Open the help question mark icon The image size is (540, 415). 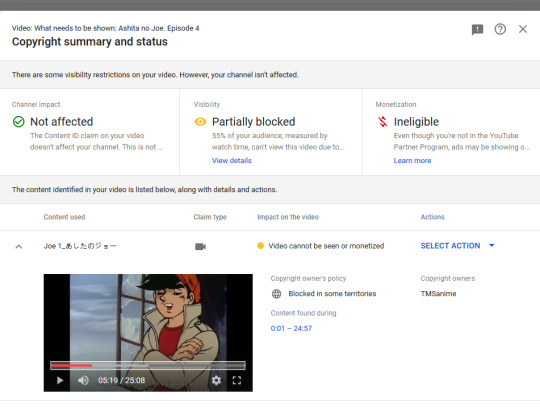(x=500, y=29)
